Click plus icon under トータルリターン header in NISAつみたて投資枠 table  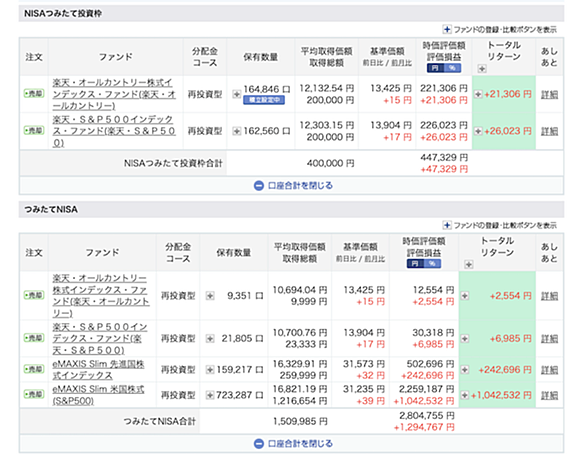click(482, 69)
